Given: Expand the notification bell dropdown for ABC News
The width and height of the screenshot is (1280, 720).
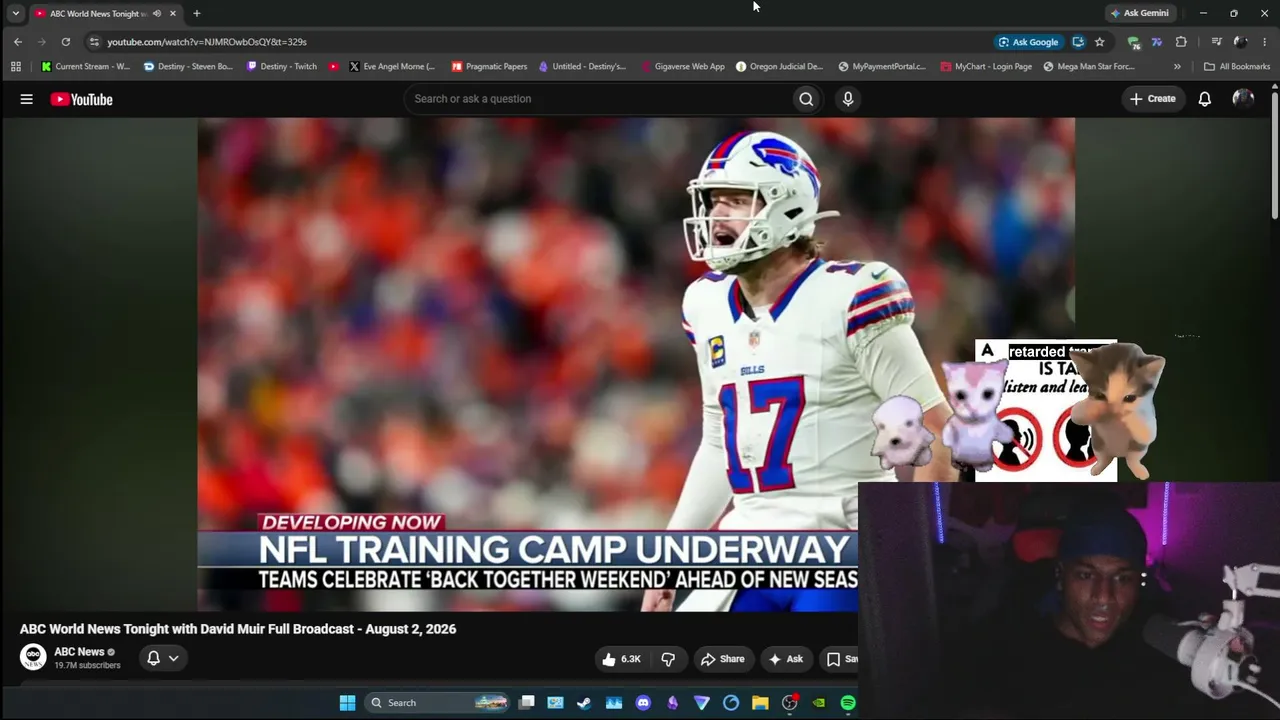Looking at the screenshot, I should click(x=173, y=658).
